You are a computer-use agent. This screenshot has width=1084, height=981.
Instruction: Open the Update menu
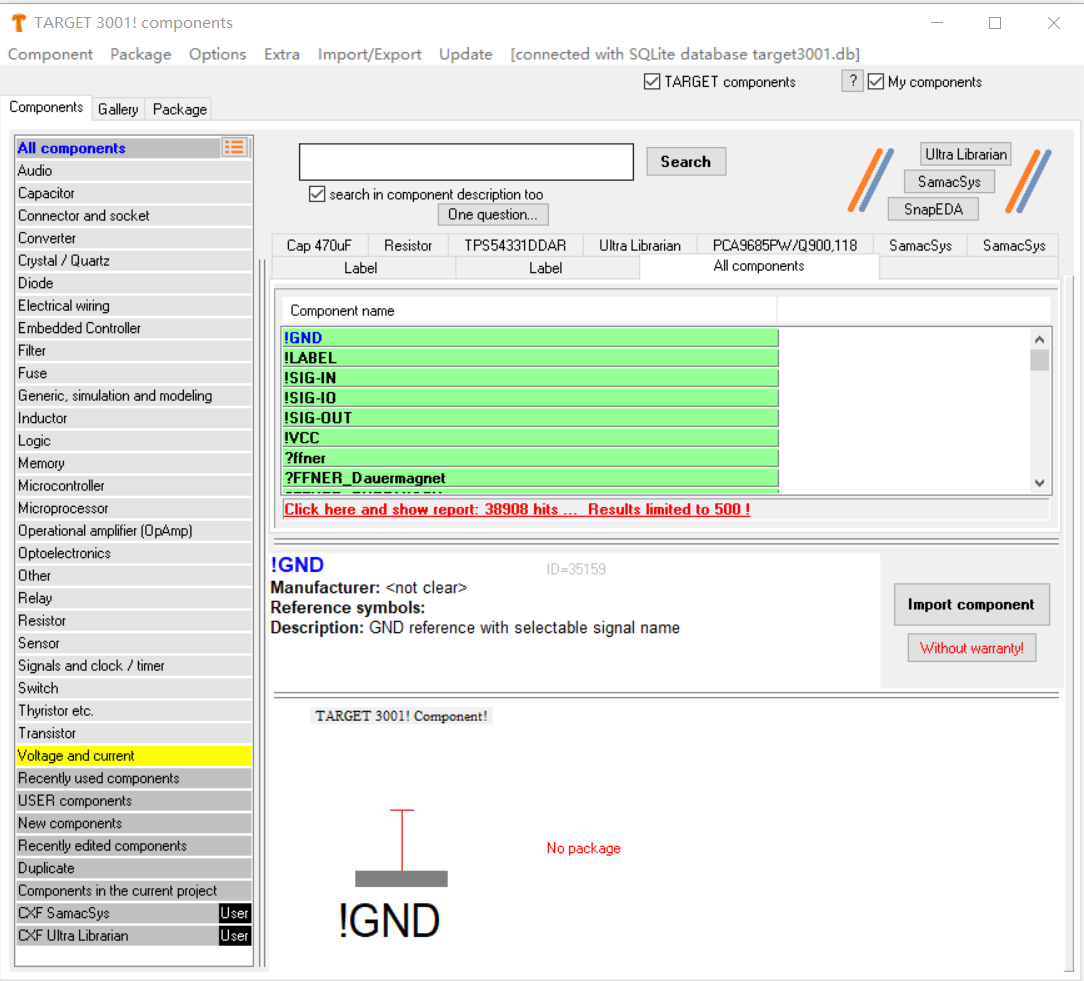point(465,54)
